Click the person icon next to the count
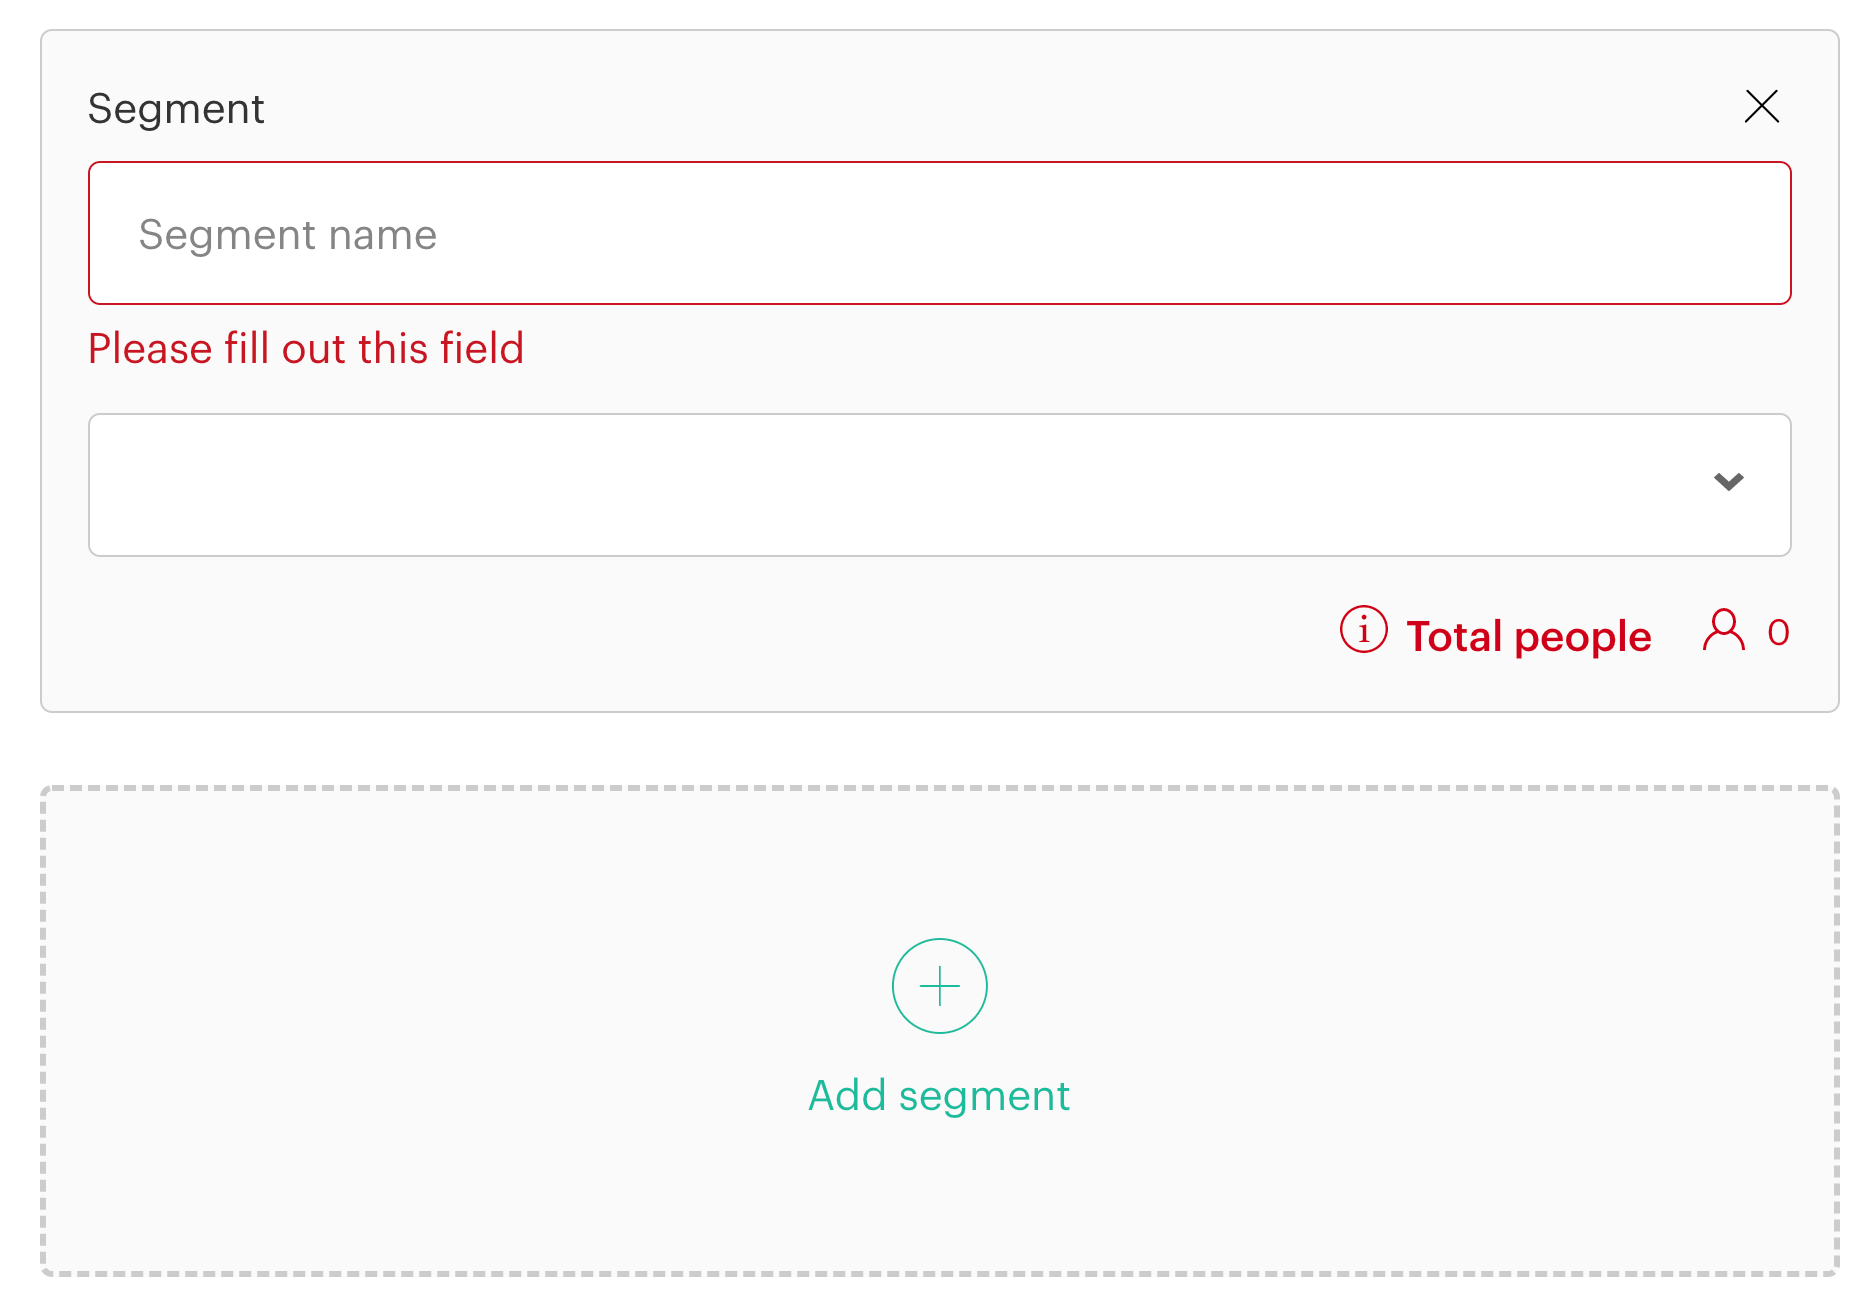 coord(1723,630)
